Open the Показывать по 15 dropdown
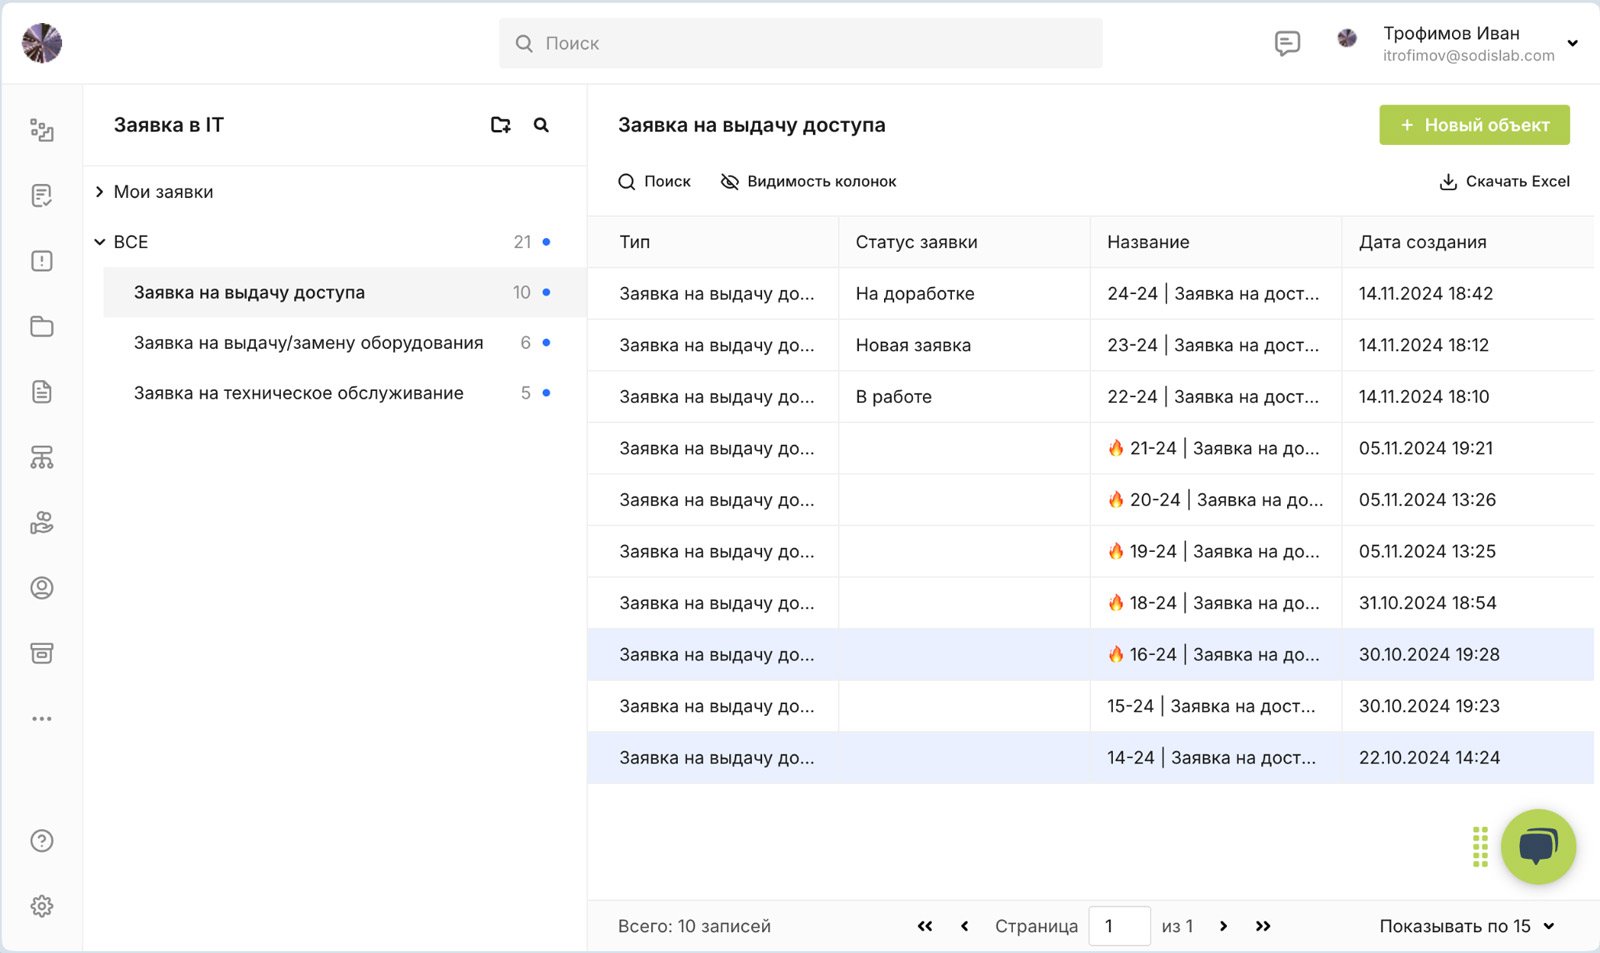The height and width of the screenshot is (953, 1600). (1467, 926)
